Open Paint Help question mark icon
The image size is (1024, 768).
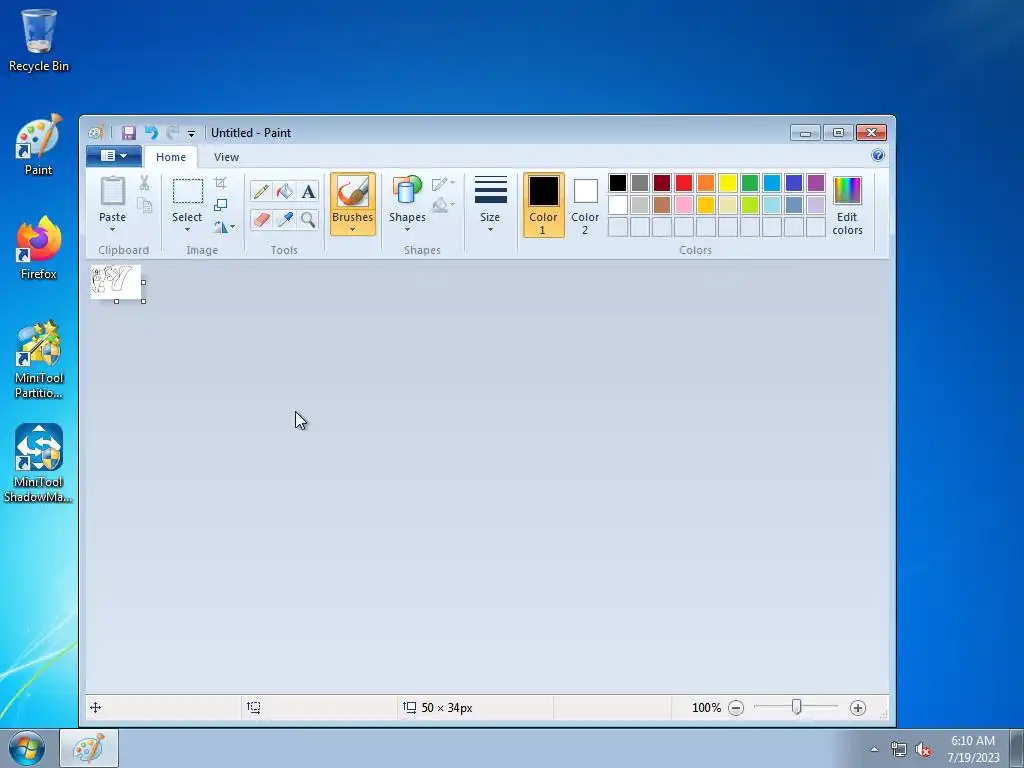(878, 155)
